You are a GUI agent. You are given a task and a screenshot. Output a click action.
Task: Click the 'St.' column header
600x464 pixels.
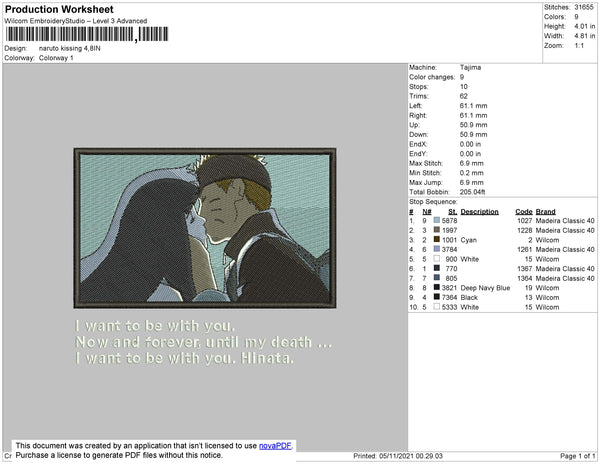[x=453, y=212]
